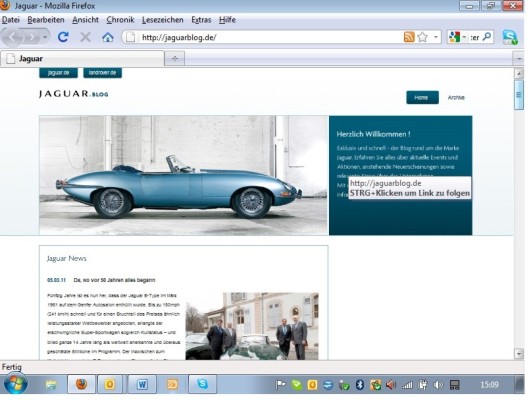Click the Action Center flag tray icon
This screenshot has width=531, height=400.
coord(280,385)
